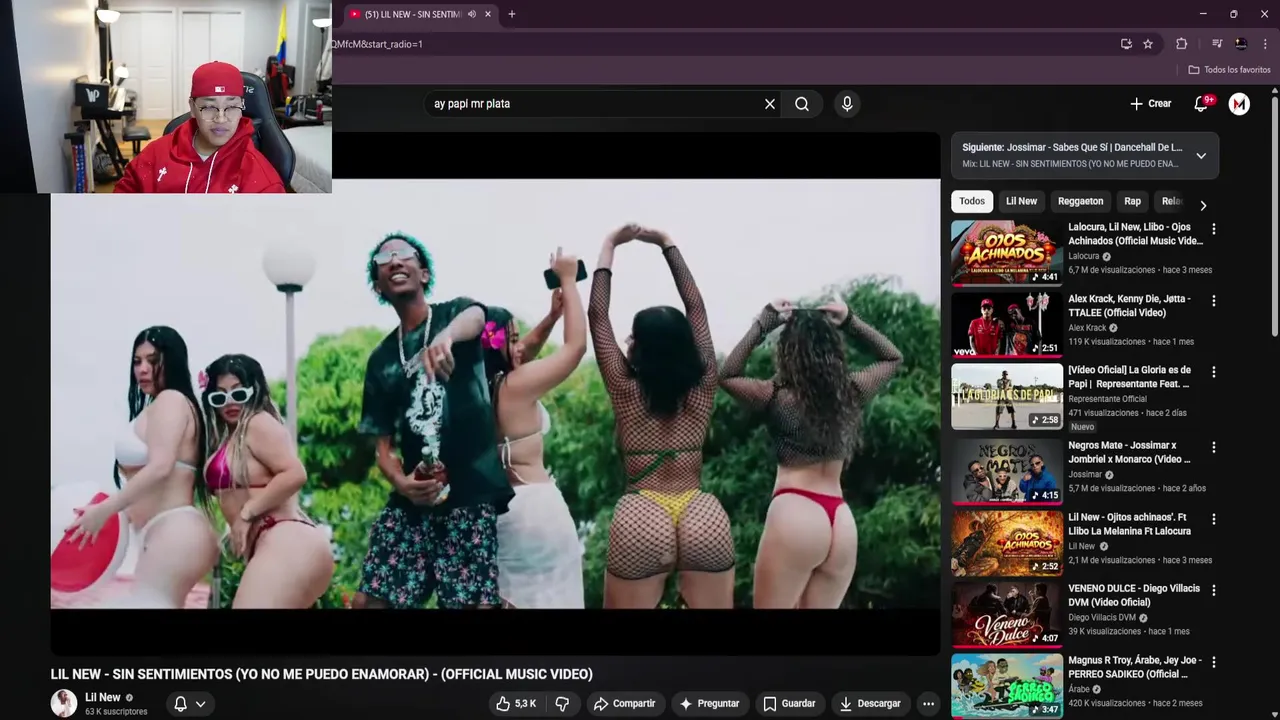Expand the Siguiente mix playlist panel
This screenshot has height=720, width=1280.
(1201, 155)
